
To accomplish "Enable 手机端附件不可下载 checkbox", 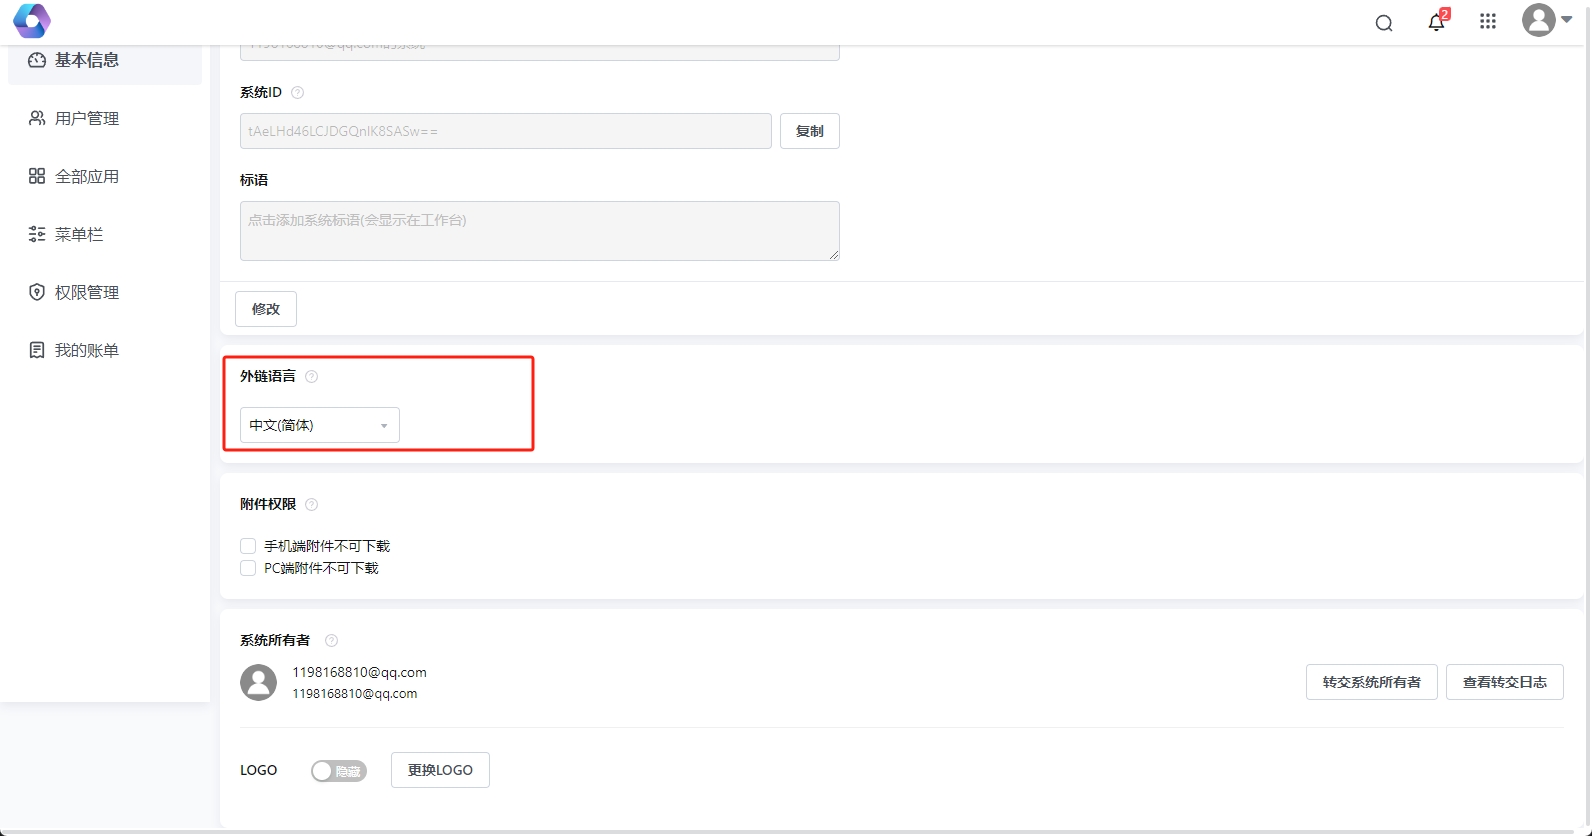I will click(248, 546).
